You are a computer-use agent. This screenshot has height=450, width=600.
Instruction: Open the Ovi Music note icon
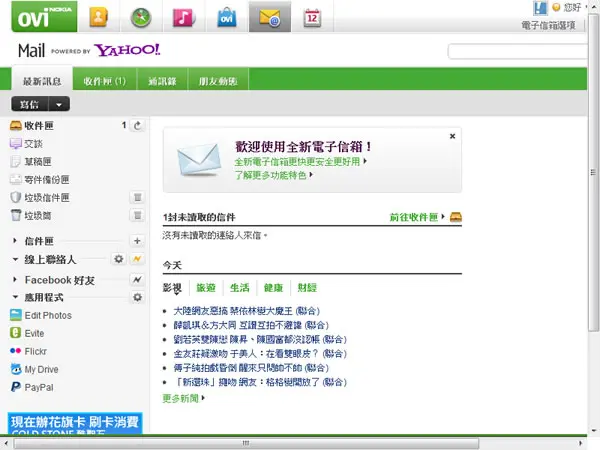[x=184, y=17]
